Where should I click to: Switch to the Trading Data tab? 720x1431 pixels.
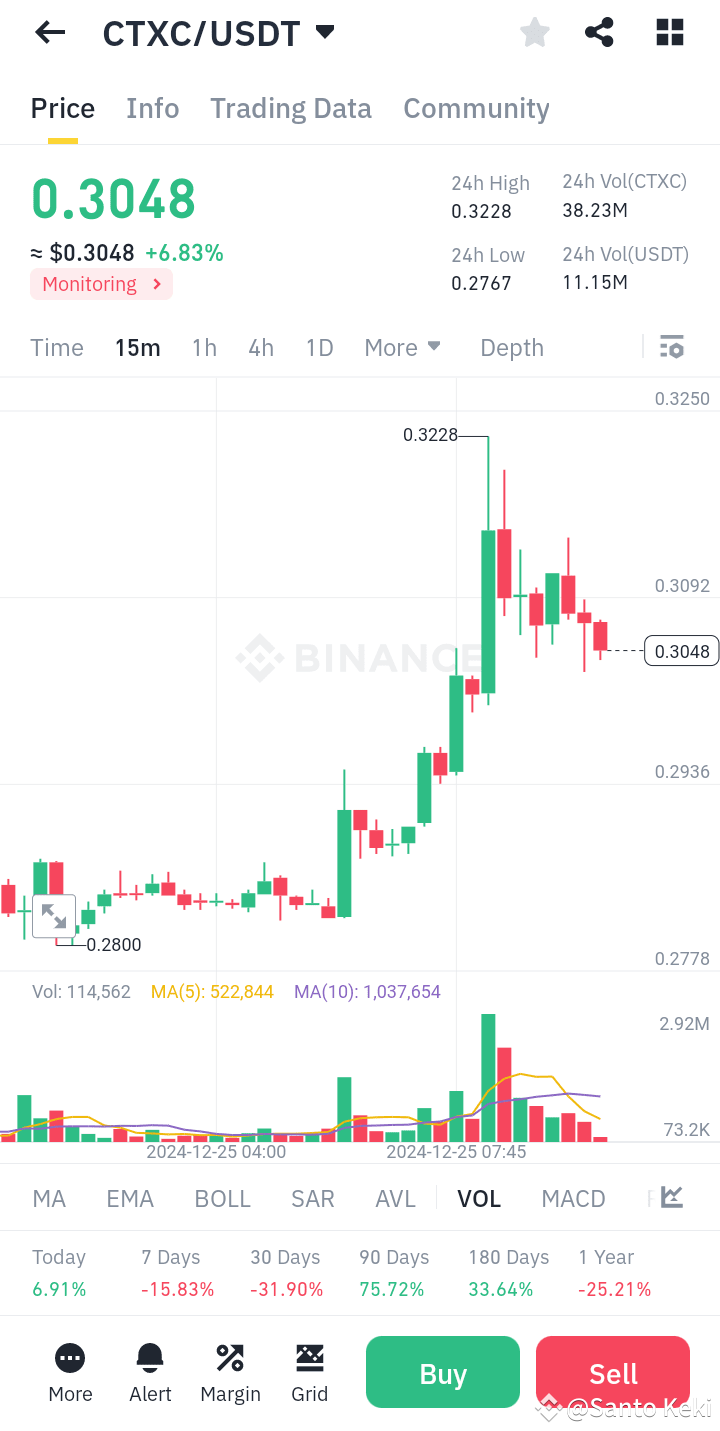(x=290, y=108)
